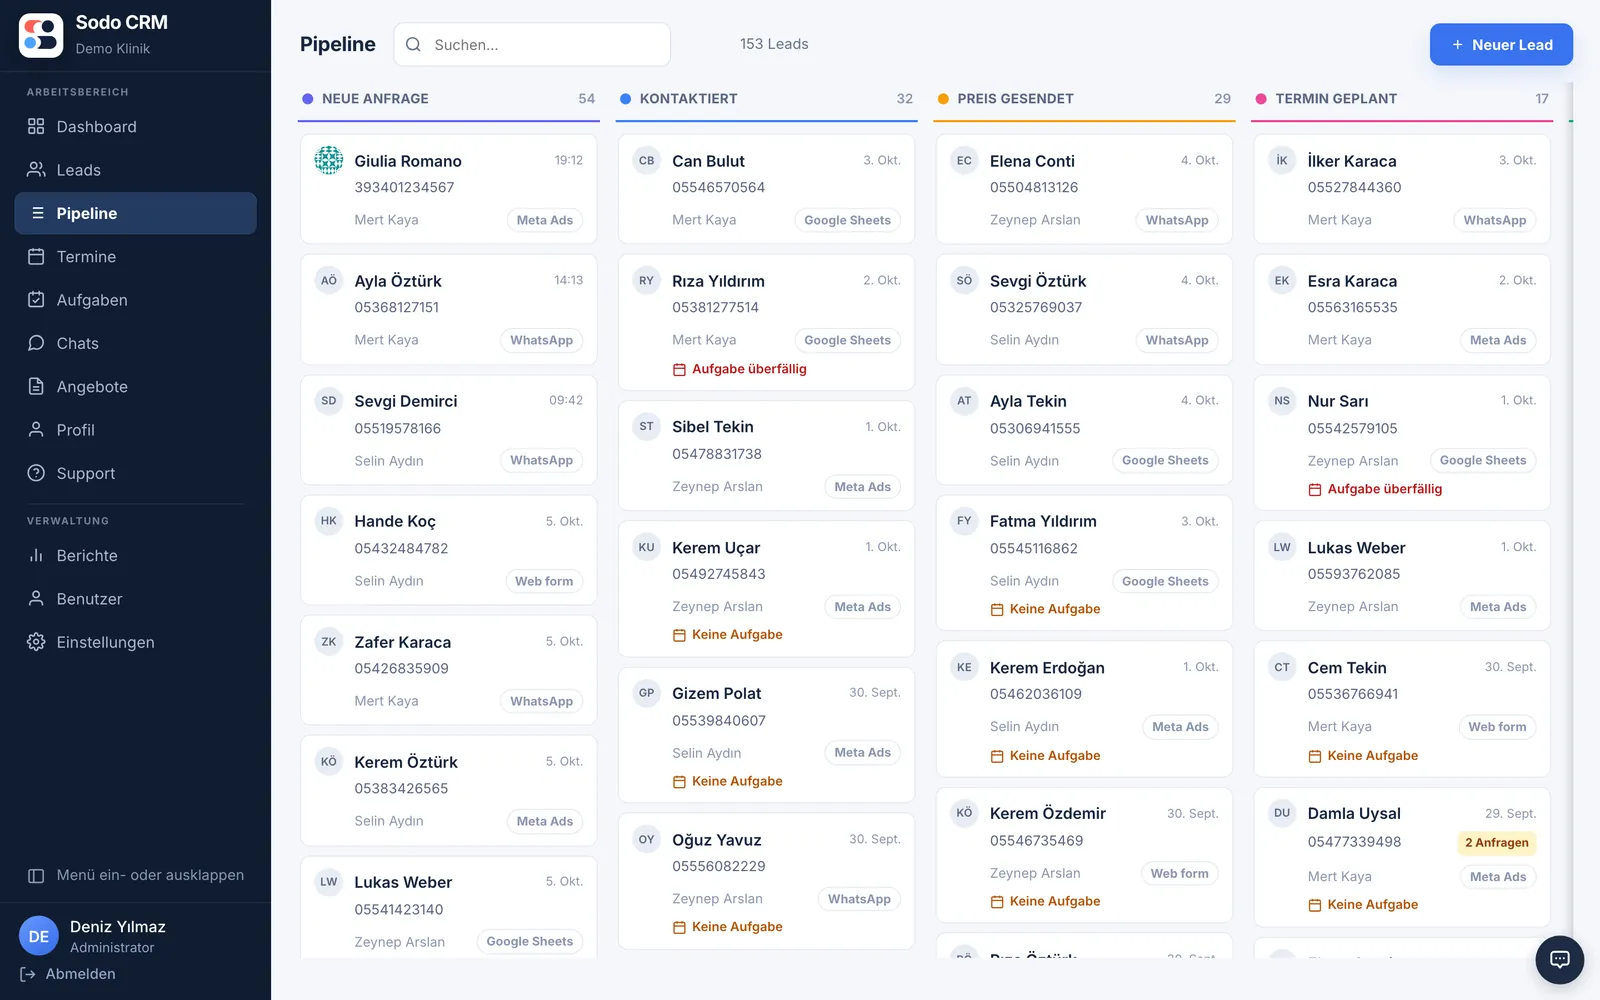Click the DE user avatar circle

39,936
